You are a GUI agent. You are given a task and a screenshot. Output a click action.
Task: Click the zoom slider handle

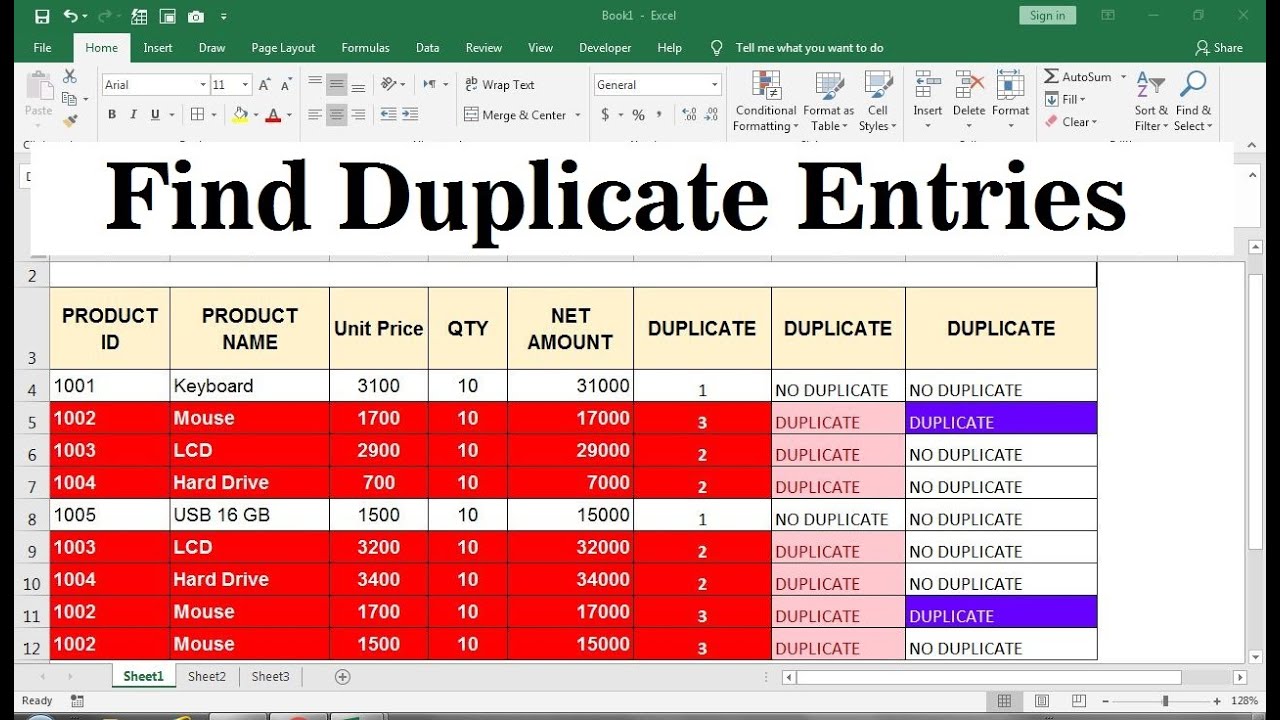(x=1165, y=701)
